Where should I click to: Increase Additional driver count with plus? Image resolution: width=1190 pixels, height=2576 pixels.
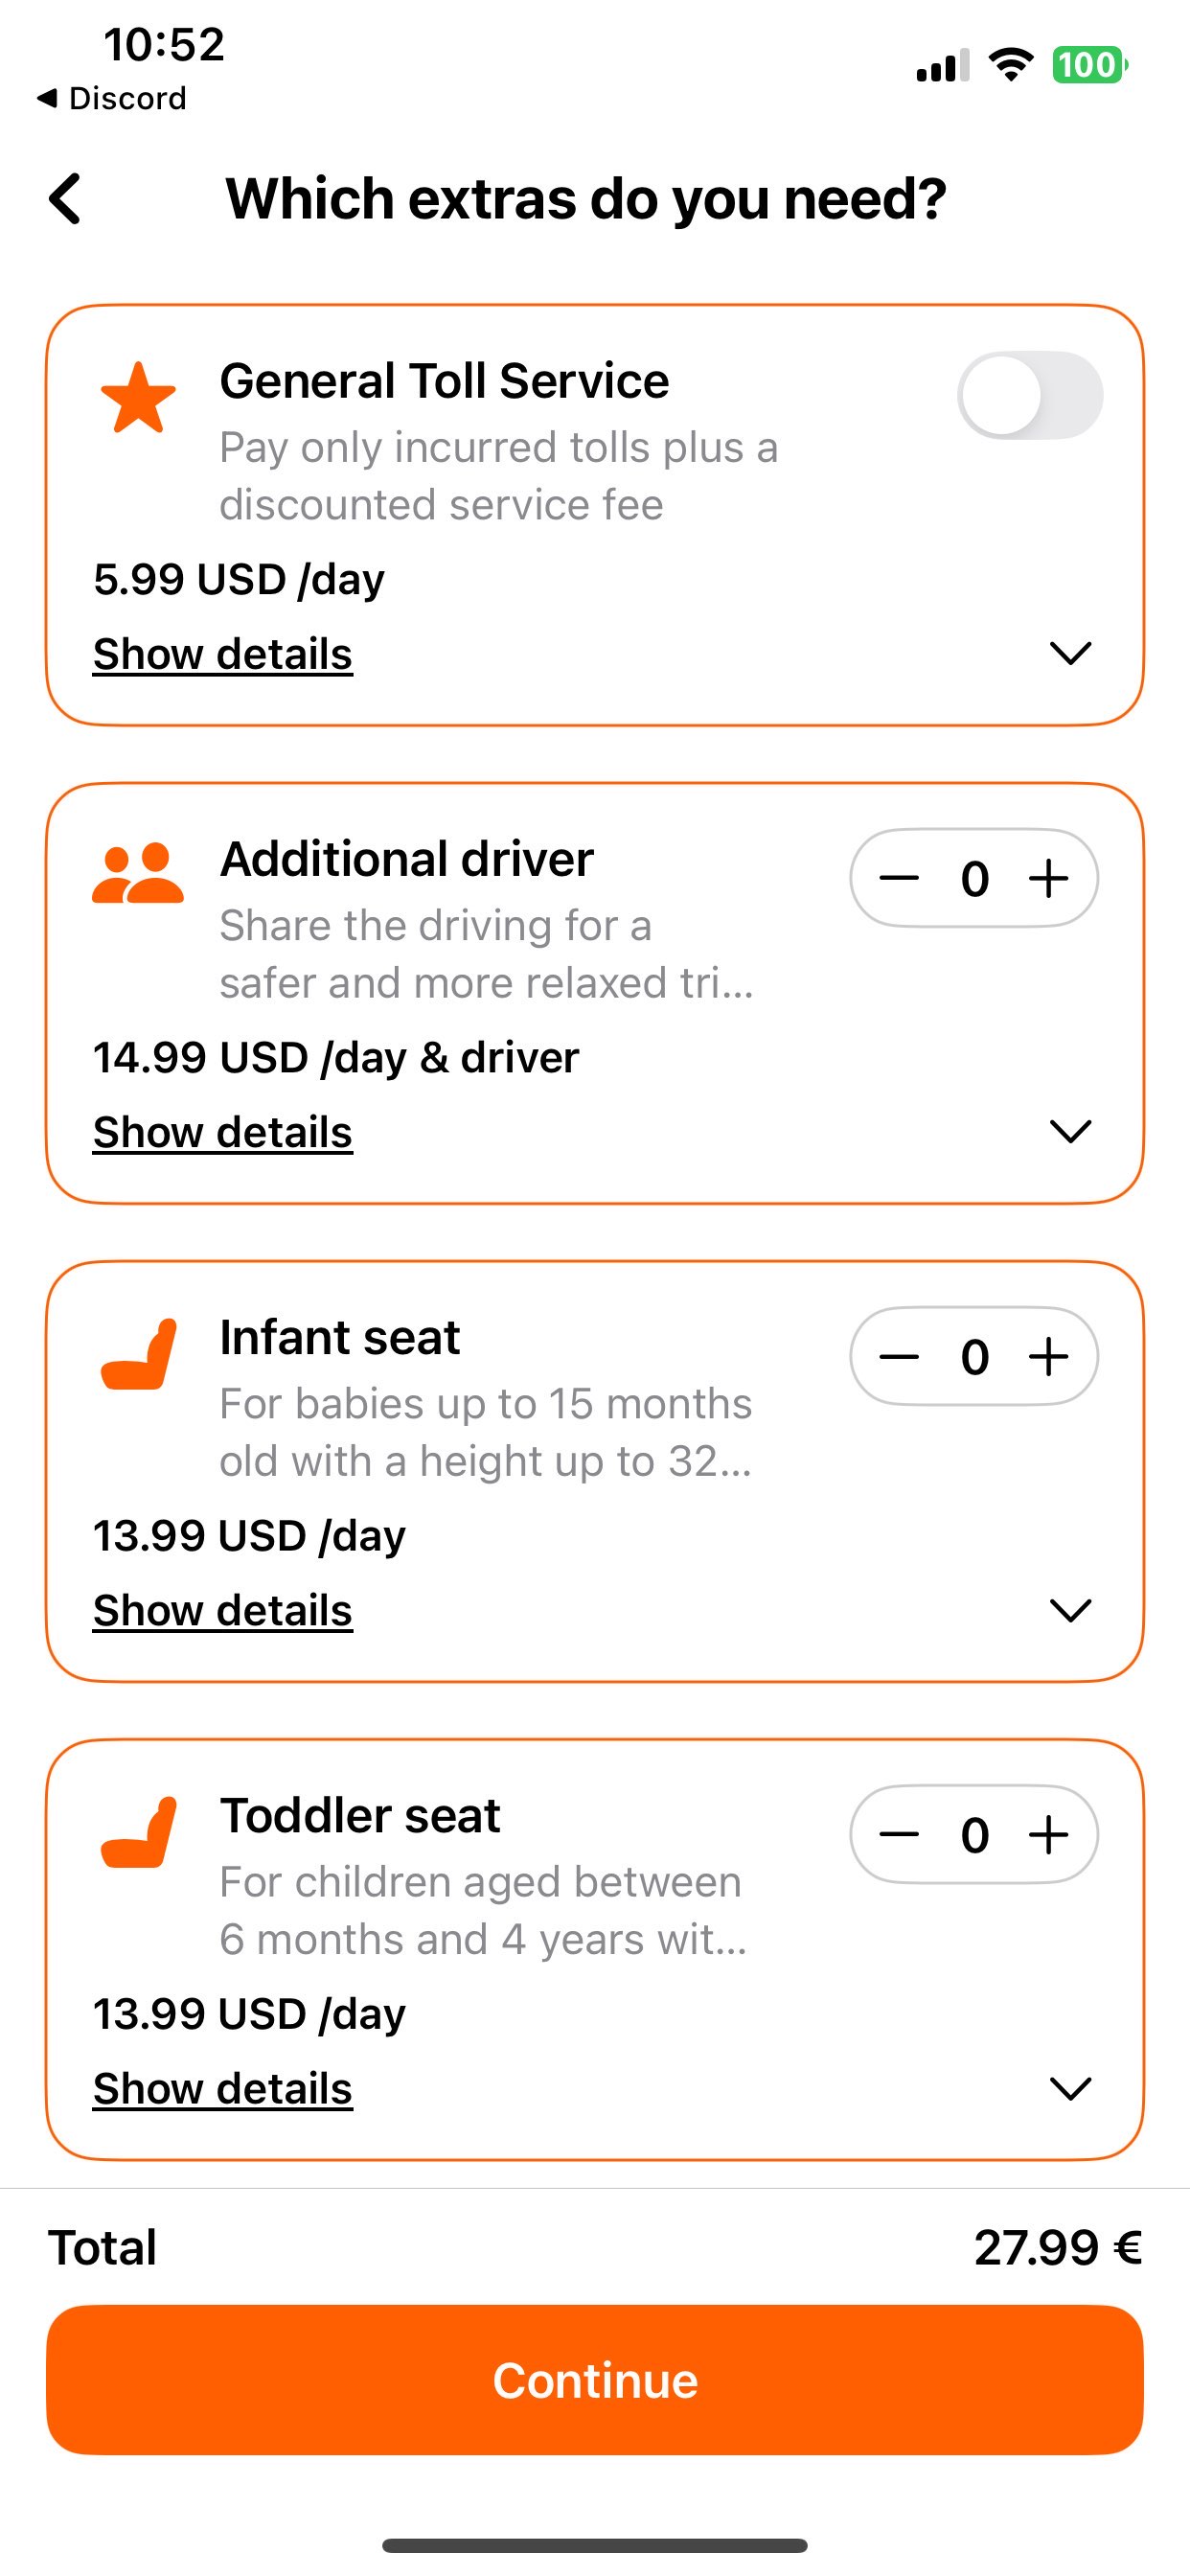[1048, 879]
